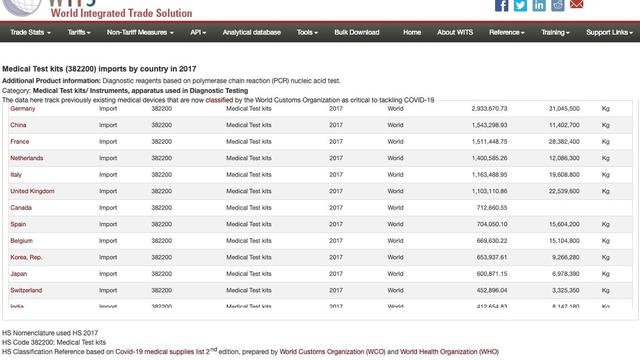
Task: Share the page on LinkedIn
Action: (x=539, y=5)
